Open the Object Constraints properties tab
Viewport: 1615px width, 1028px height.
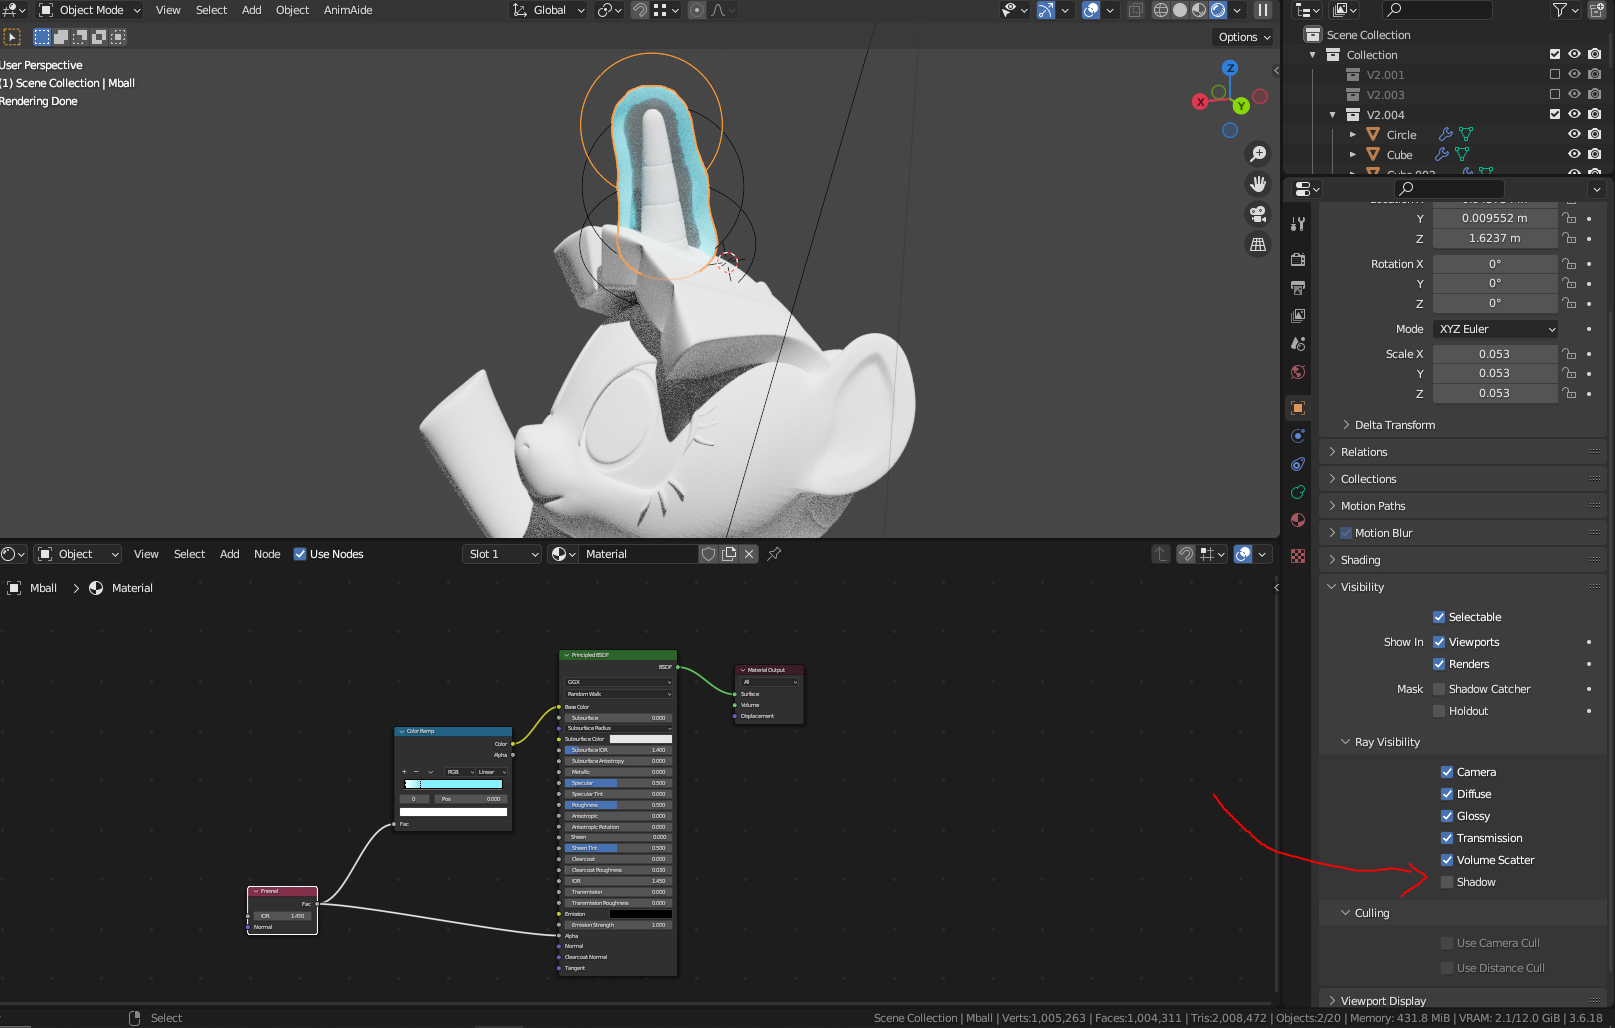(x=1298, y=464)
